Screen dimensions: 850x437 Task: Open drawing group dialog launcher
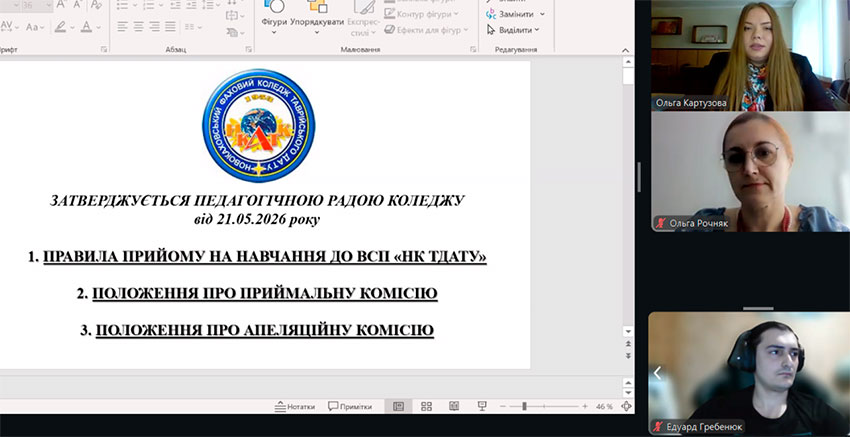click(x=473, y=49)
